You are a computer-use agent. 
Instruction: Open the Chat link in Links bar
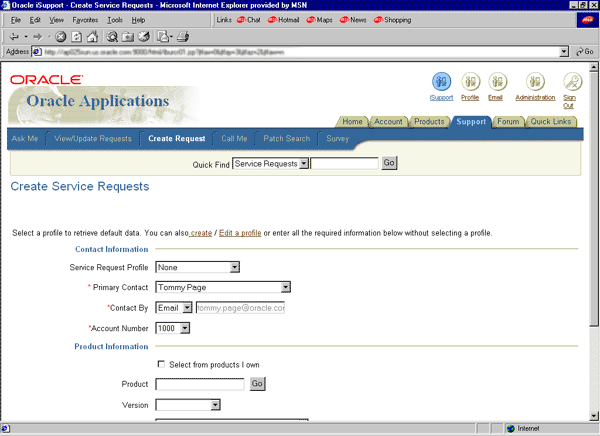pos(248,20)
